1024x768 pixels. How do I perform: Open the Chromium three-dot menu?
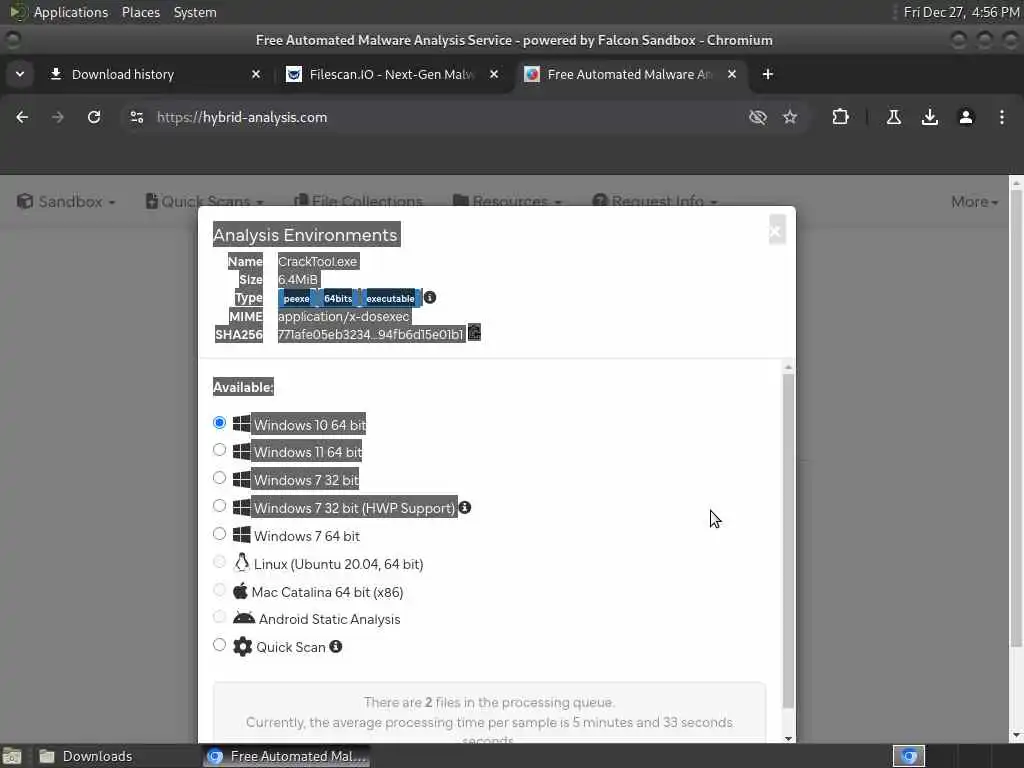click(1002, 118)
